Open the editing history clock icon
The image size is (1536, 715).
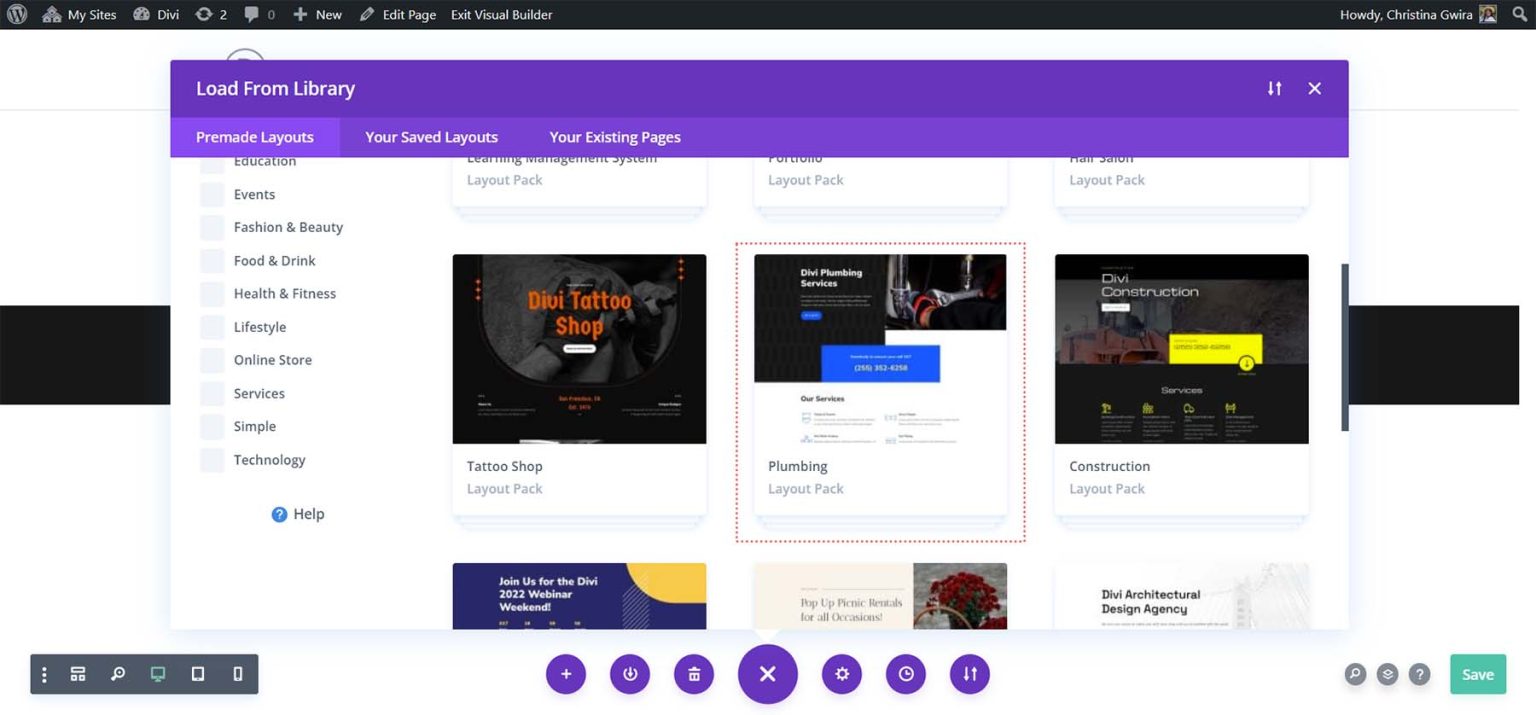point(905,674)
